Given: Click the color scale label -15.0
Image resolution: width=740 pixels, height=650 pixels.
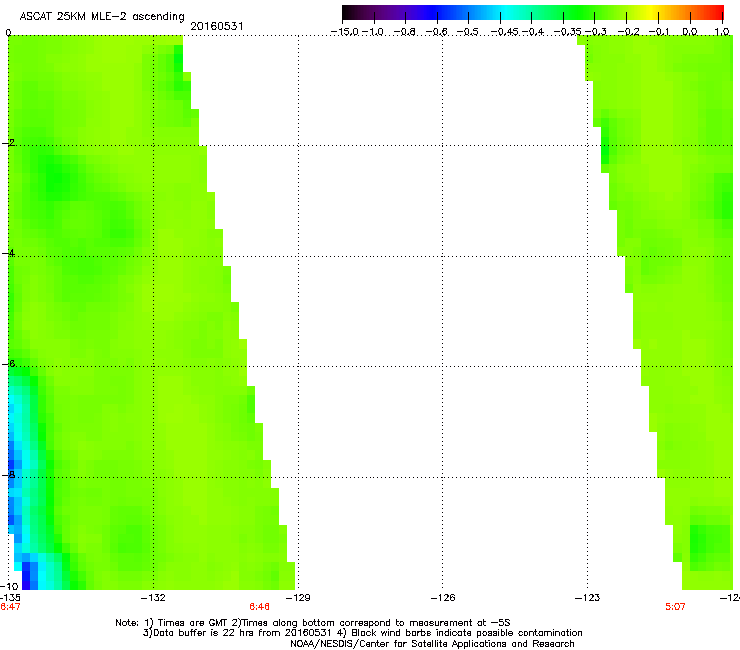Looking at the screenshot, I should [x=345, y=32].
